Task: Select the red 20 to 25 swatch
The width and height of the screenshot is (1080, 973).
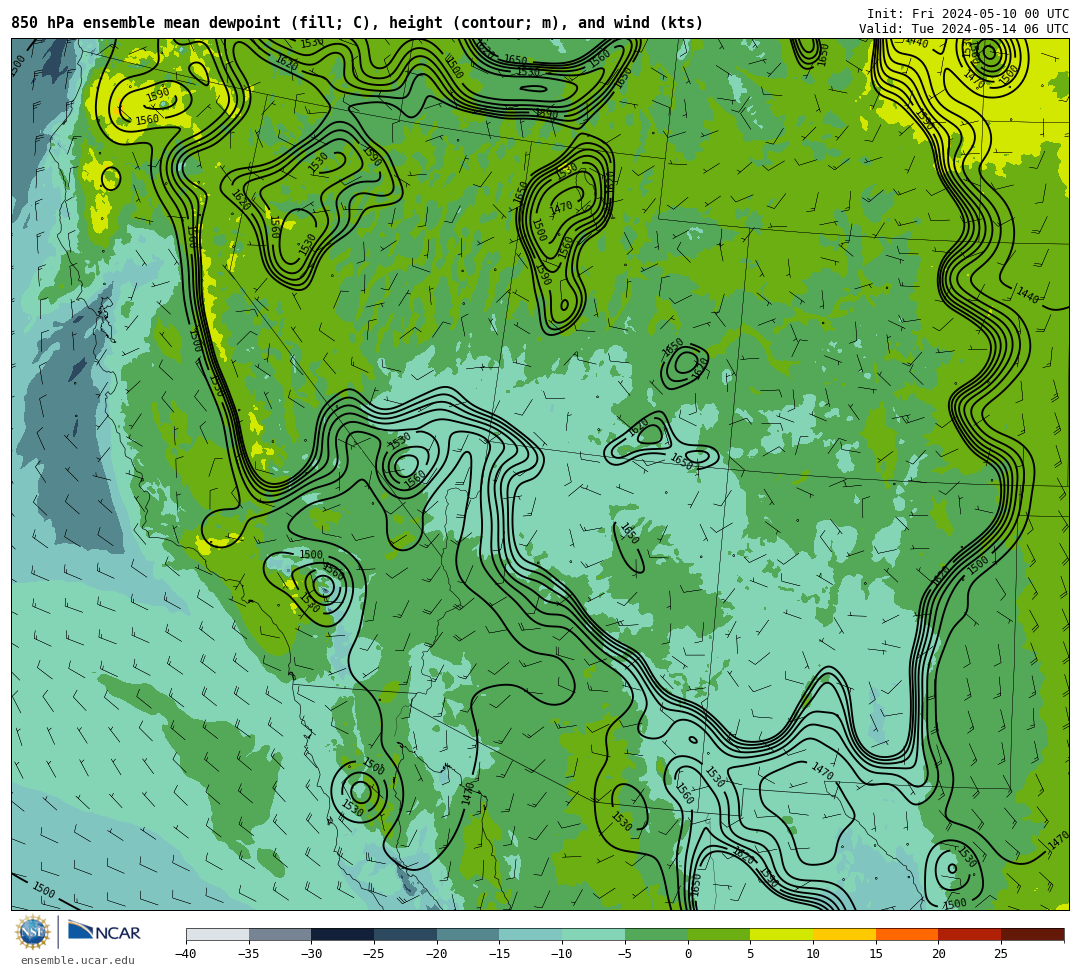Action: 970,934
